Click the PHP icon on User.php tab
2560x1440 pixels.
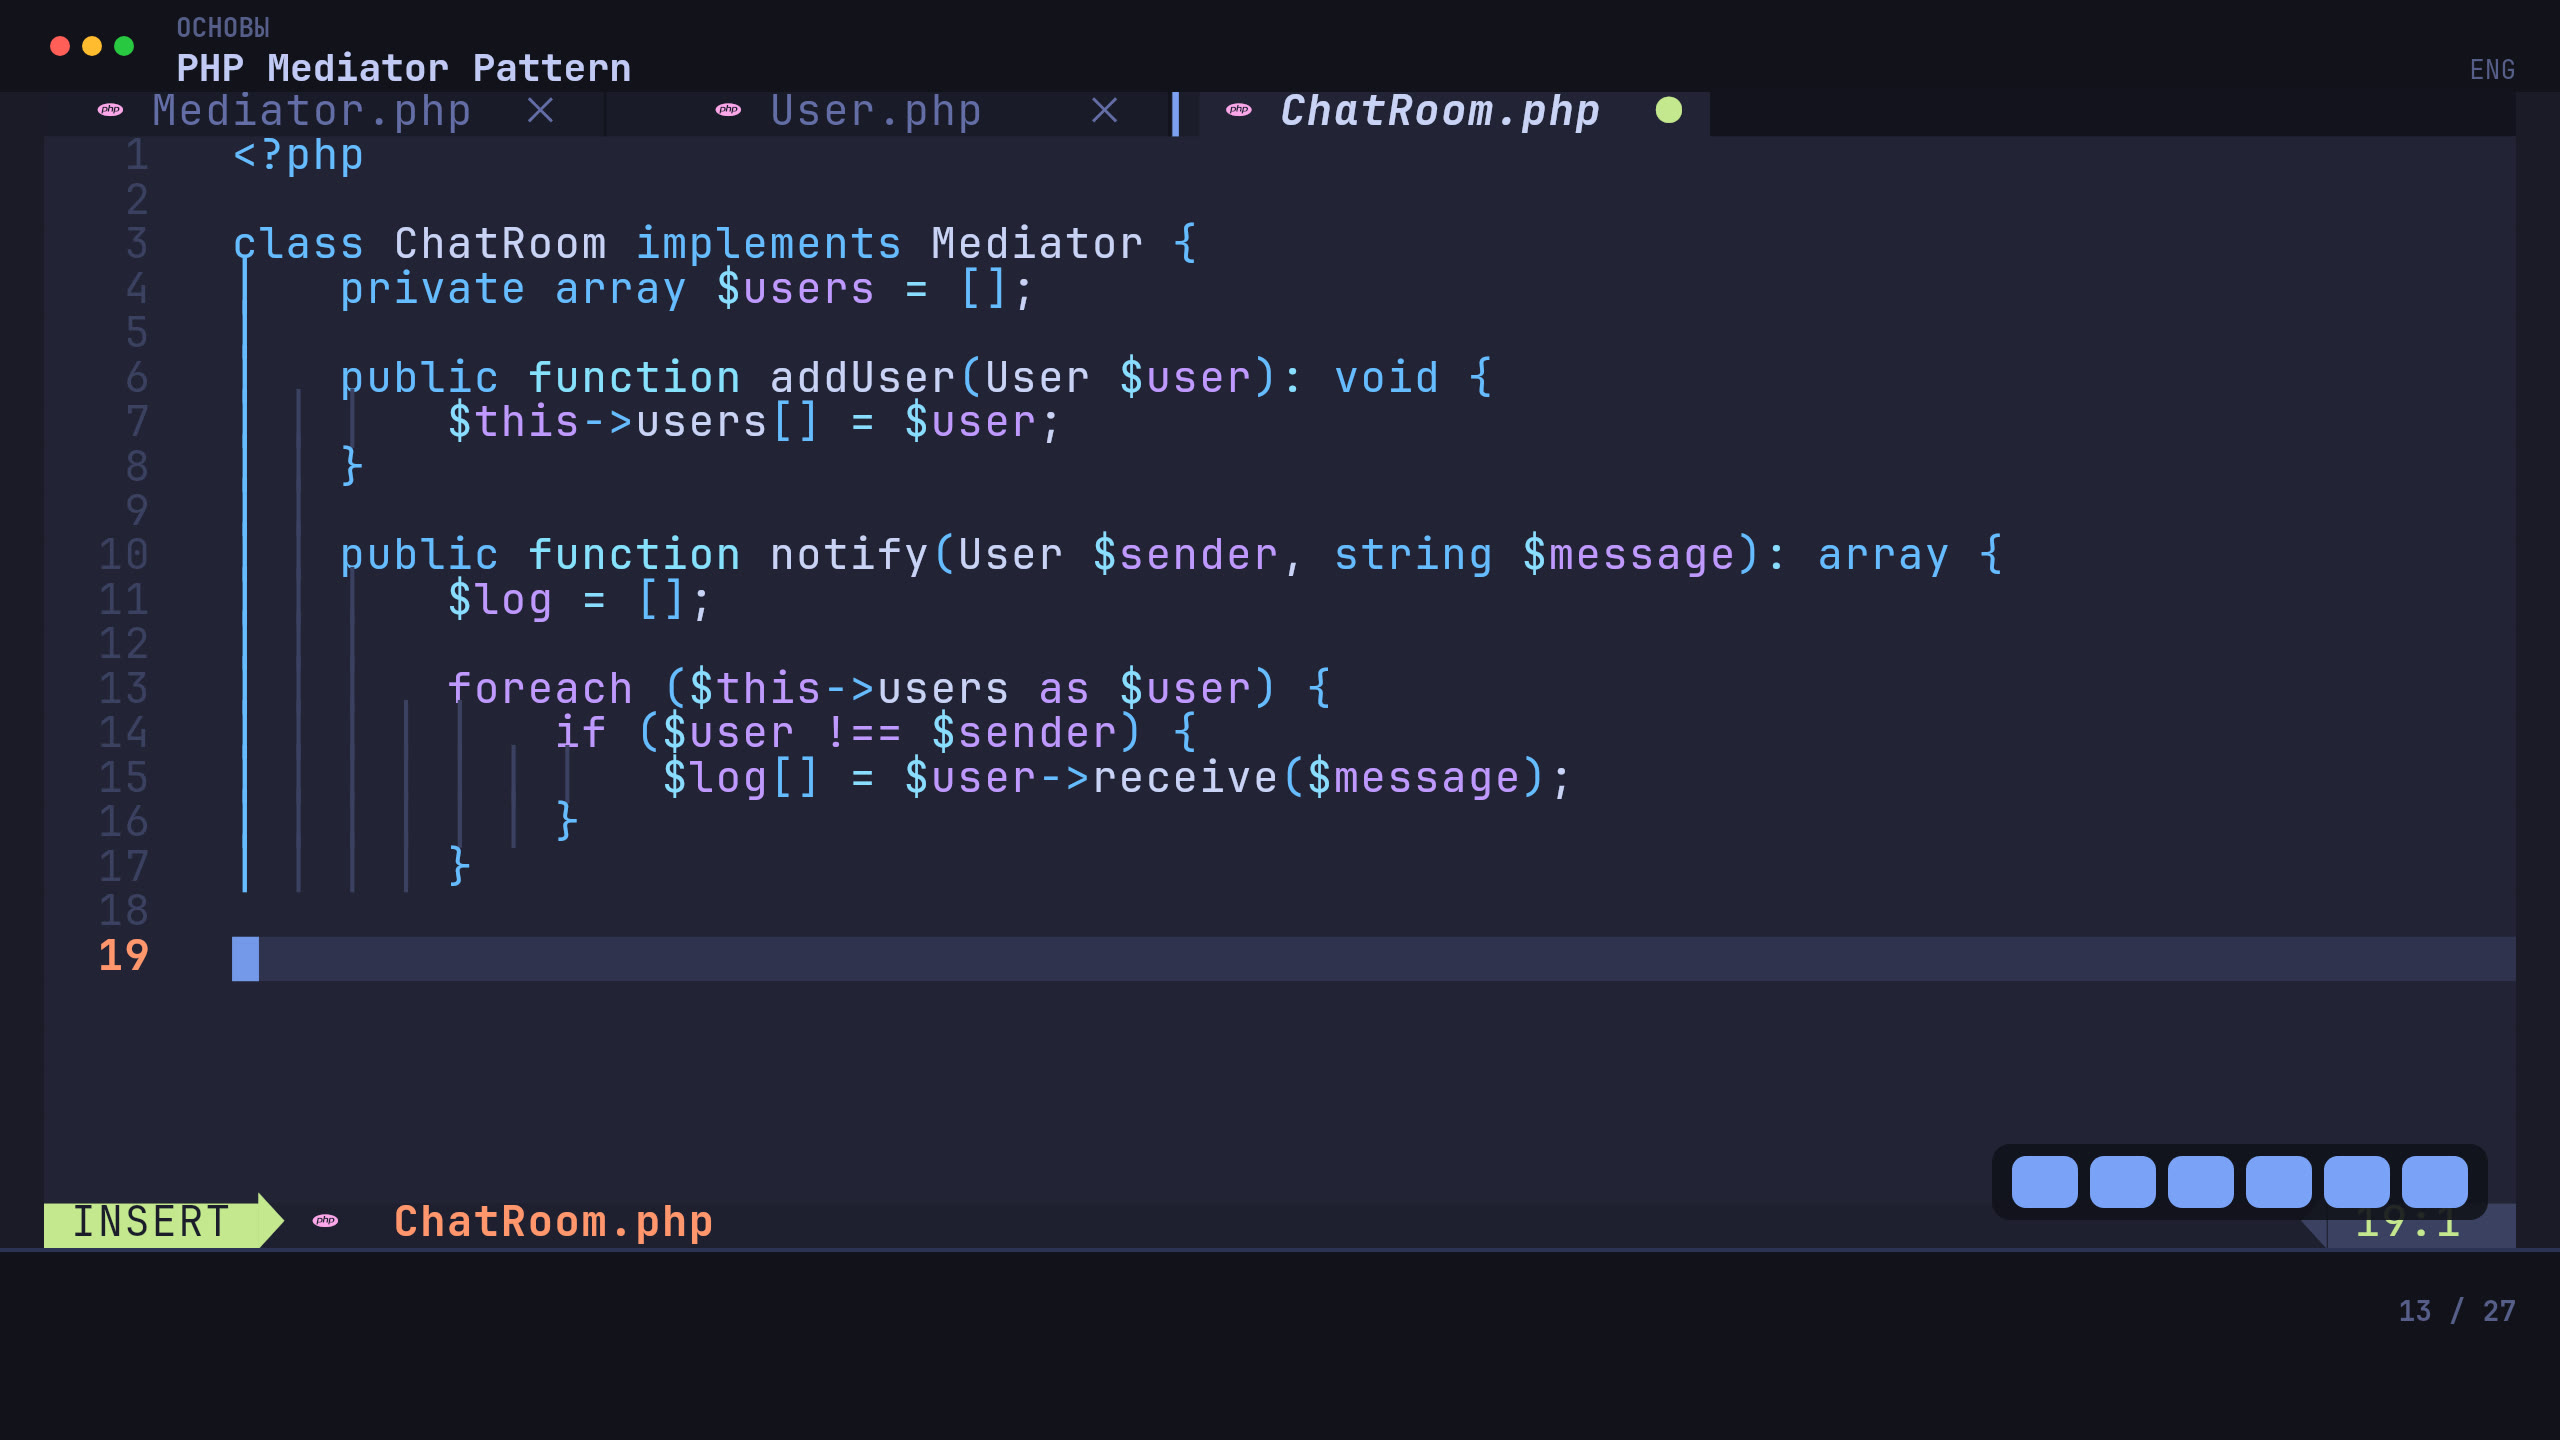click(x=728, y=110)
